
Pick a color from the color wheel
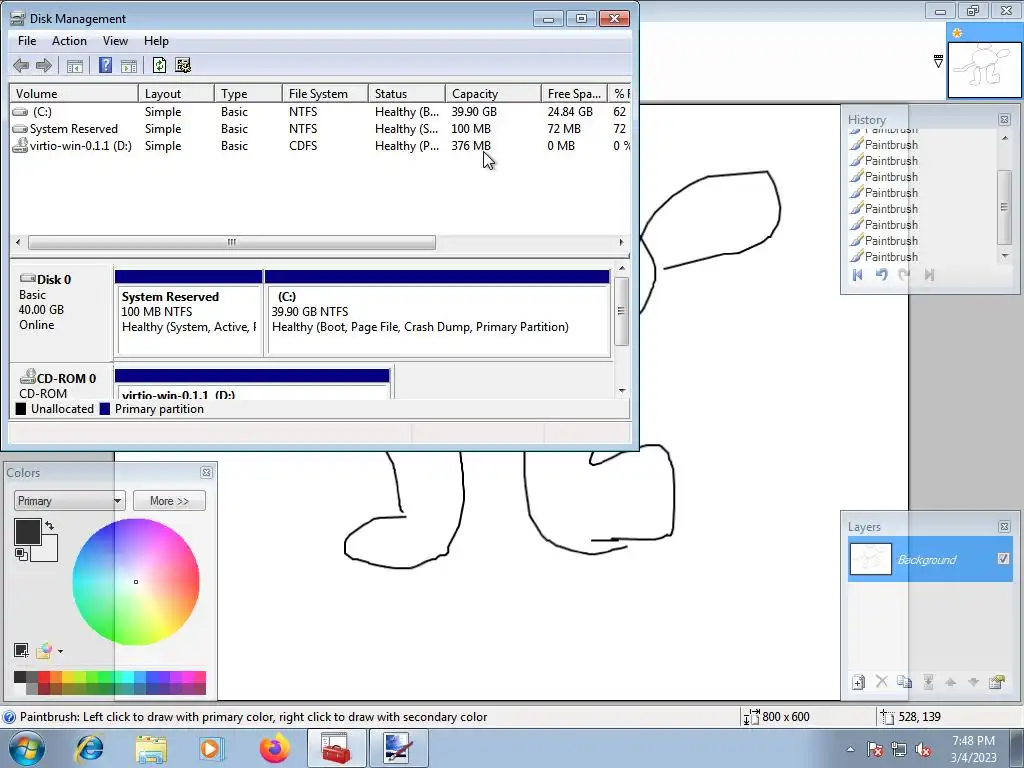pyautogui.click(x=136, y=581)
